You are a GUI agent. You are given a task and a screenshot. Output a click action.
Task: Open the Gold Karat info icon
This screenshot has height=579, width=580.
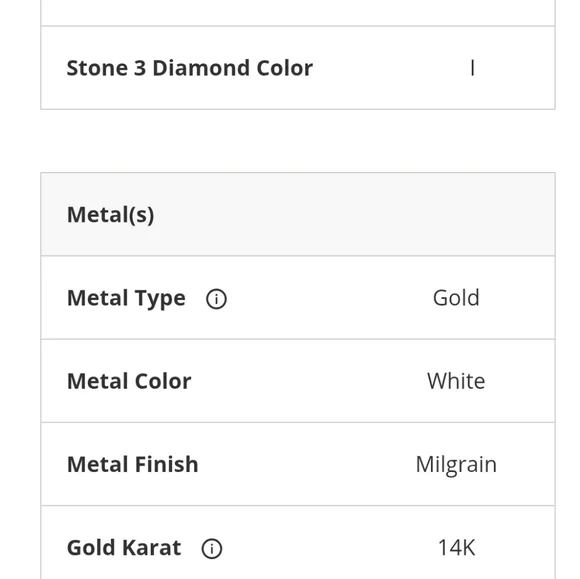click(212, 548)
